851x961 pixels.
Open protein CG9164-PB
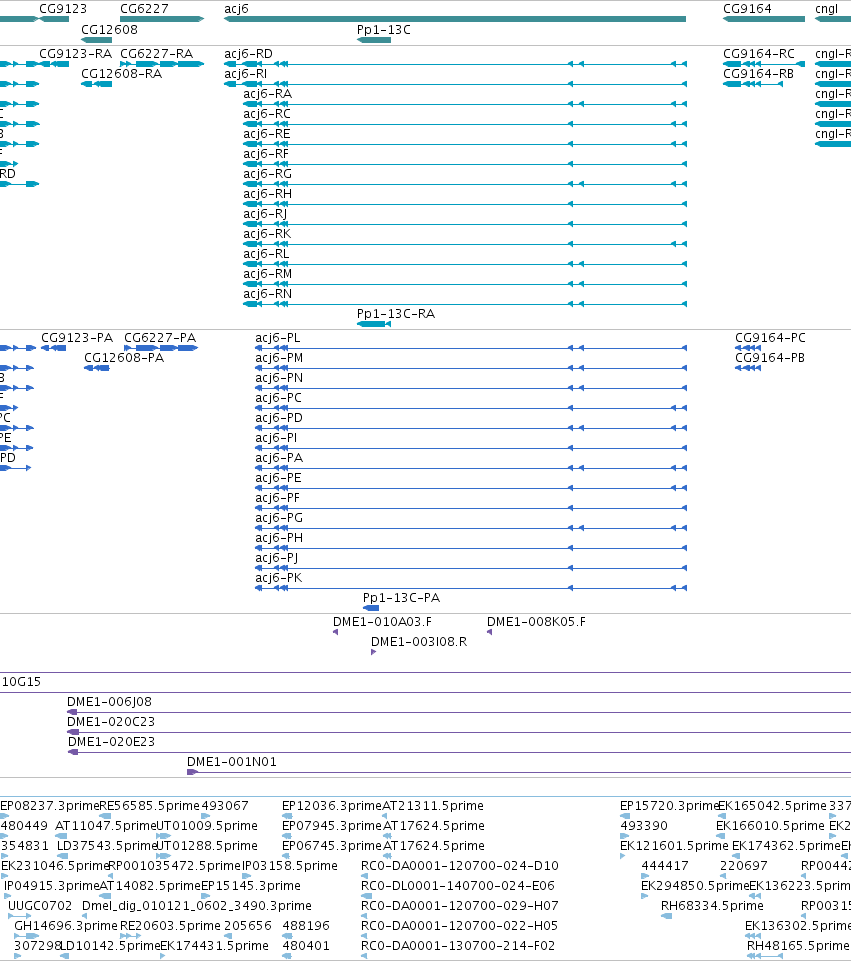point(770,358)
